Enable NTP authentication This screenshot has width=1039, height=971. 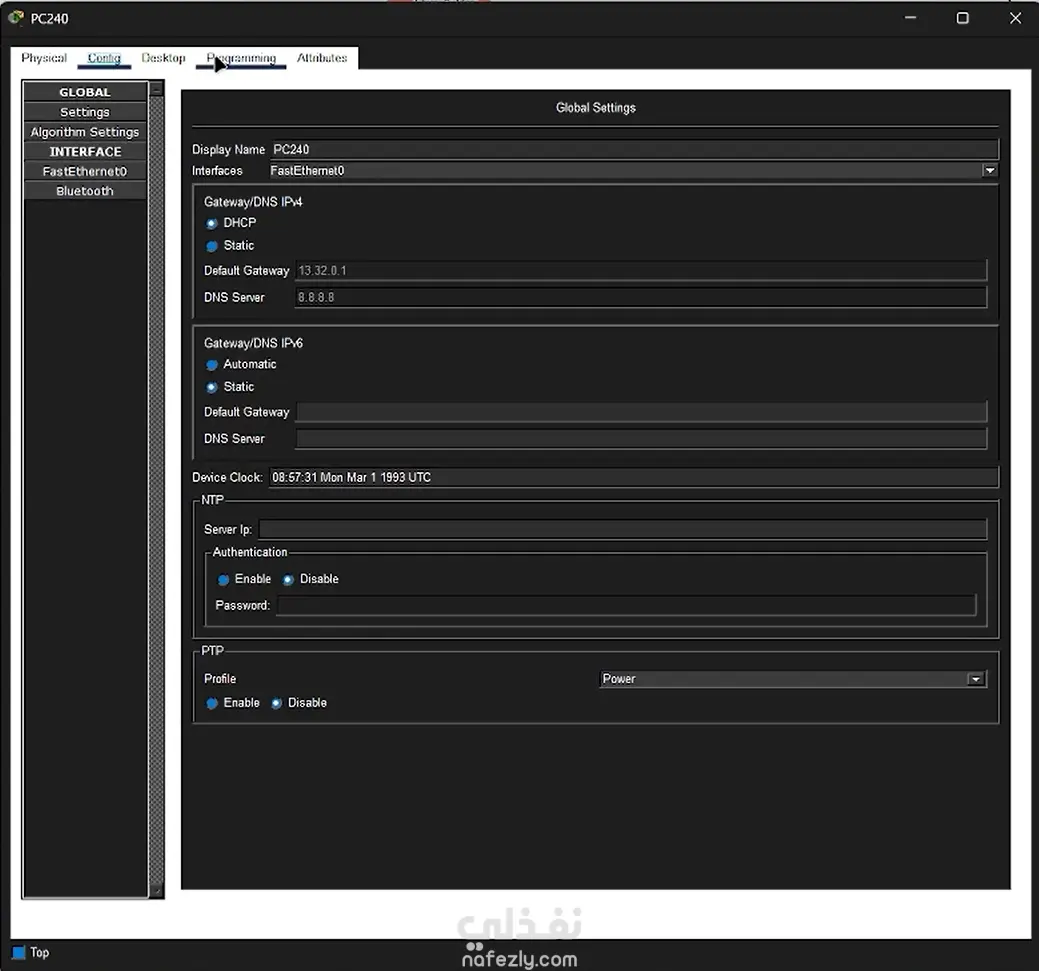coord(224,579)
